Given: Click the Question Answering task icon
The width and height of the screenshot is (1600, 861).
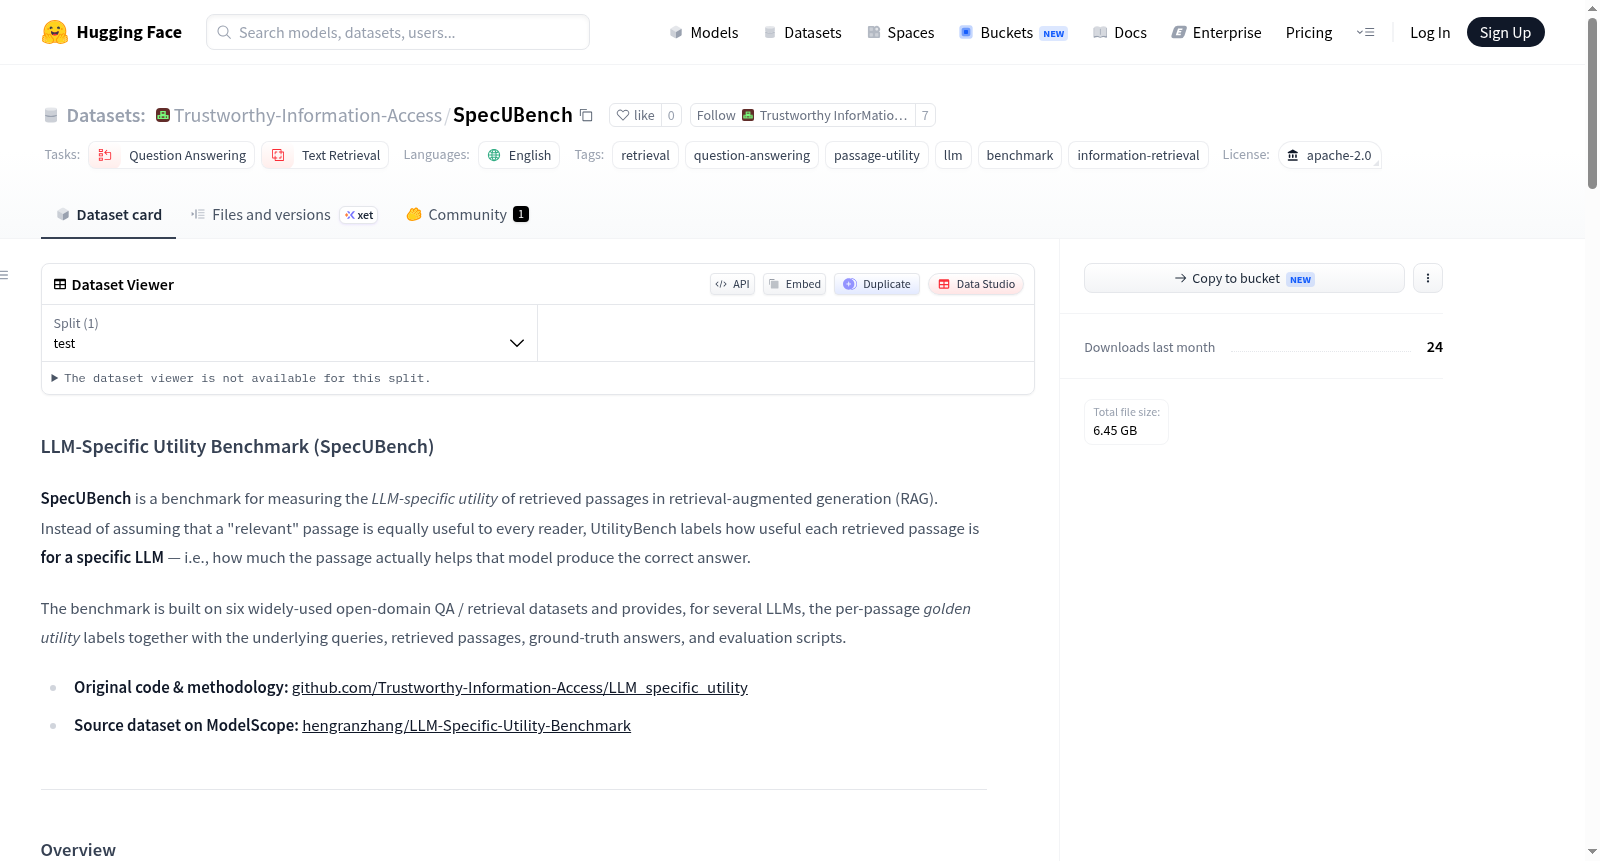Looking at the screenshot, I should [105, 155].
